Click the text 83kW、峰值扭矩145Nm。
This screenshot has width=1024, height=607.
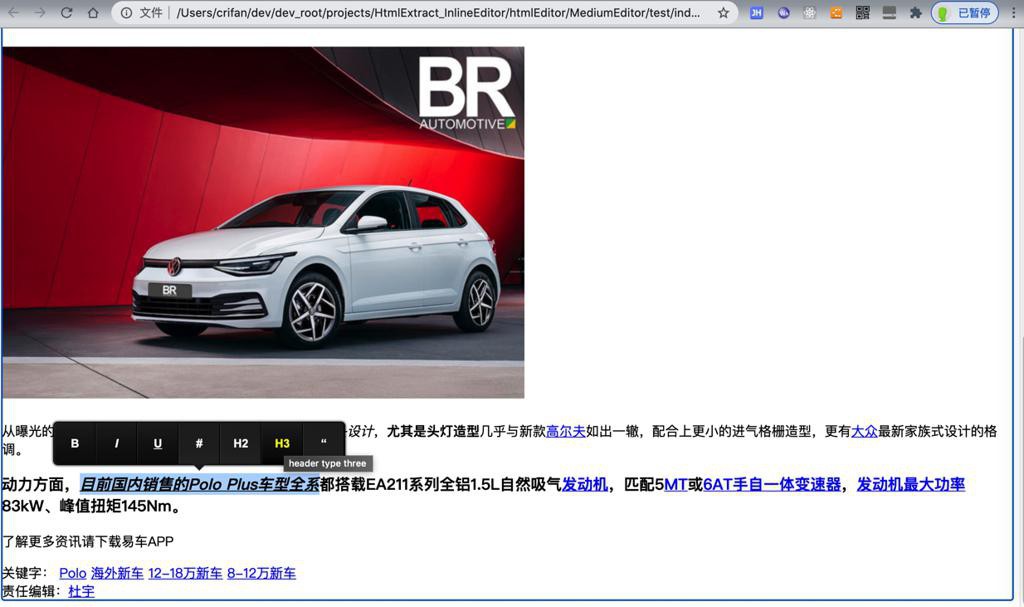tap(91, 506)
